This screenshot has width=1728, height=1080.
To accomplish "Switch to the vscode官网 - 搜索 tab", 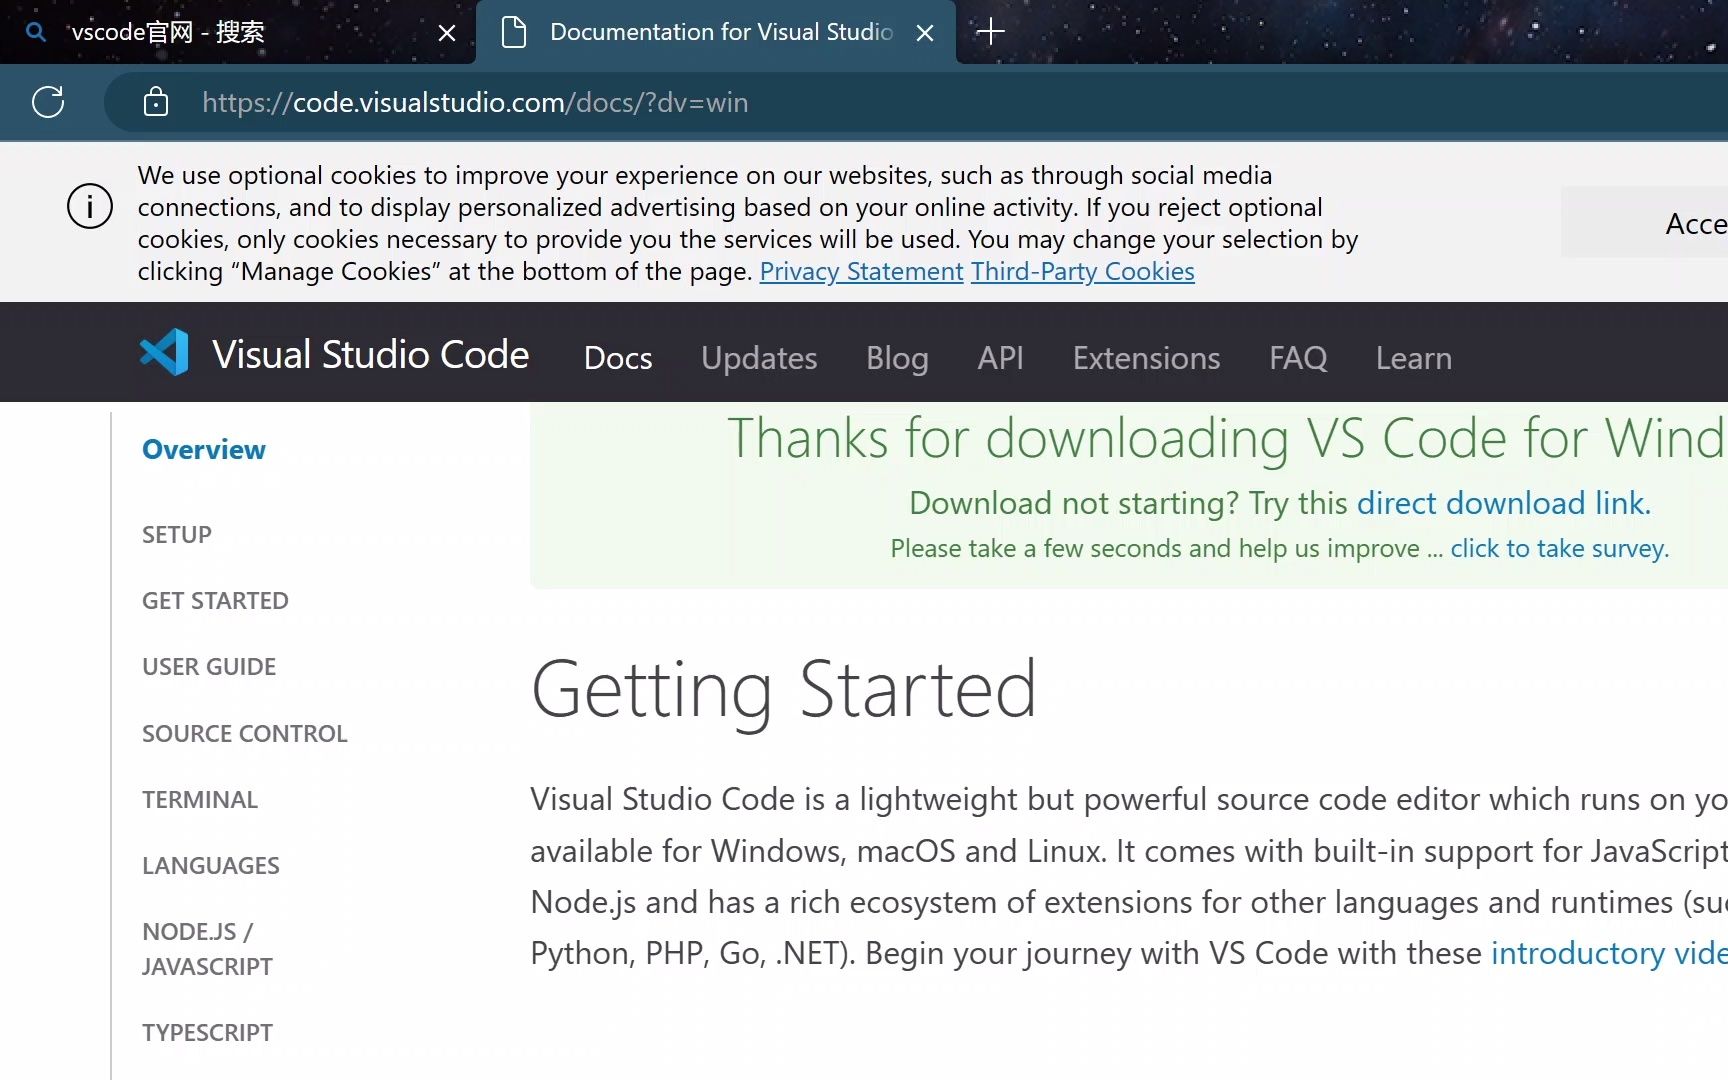I will click(238, 32).
